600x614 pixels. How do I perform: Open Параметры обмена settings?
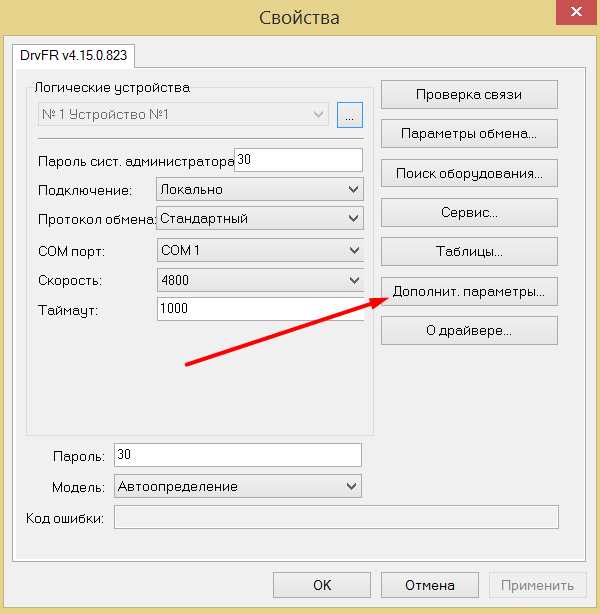469,134
